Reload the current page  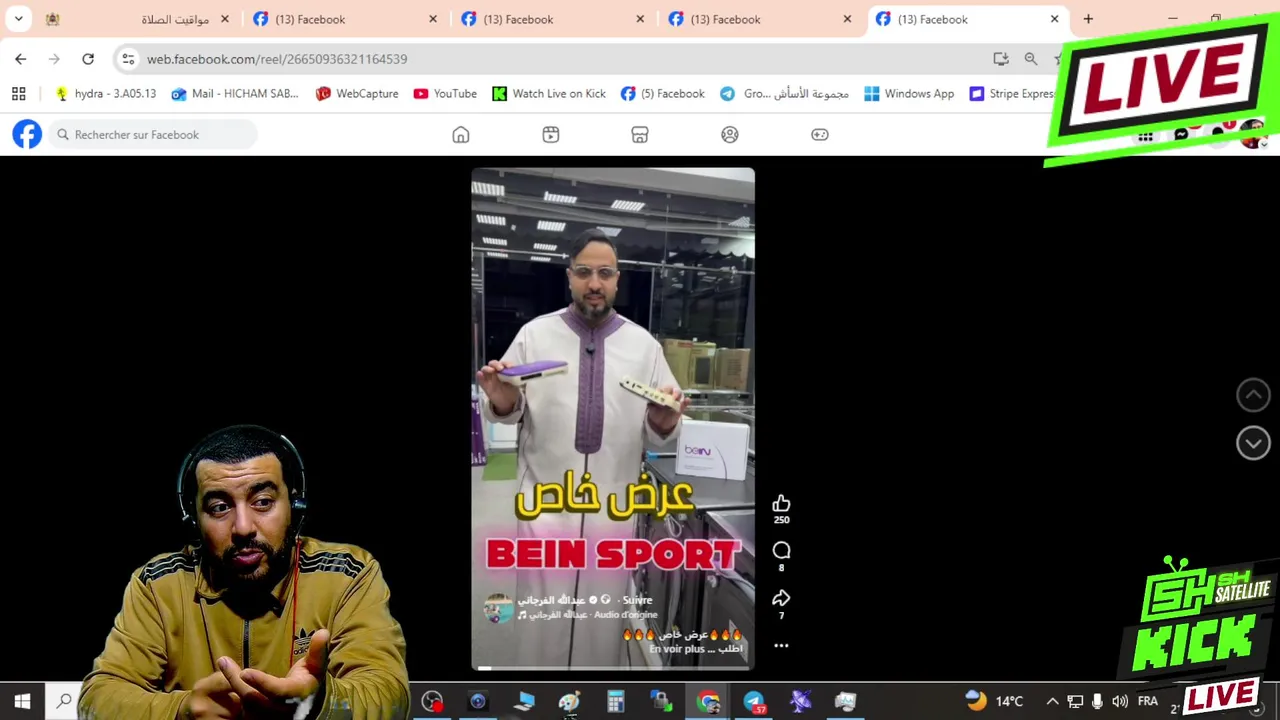(88, 59)
